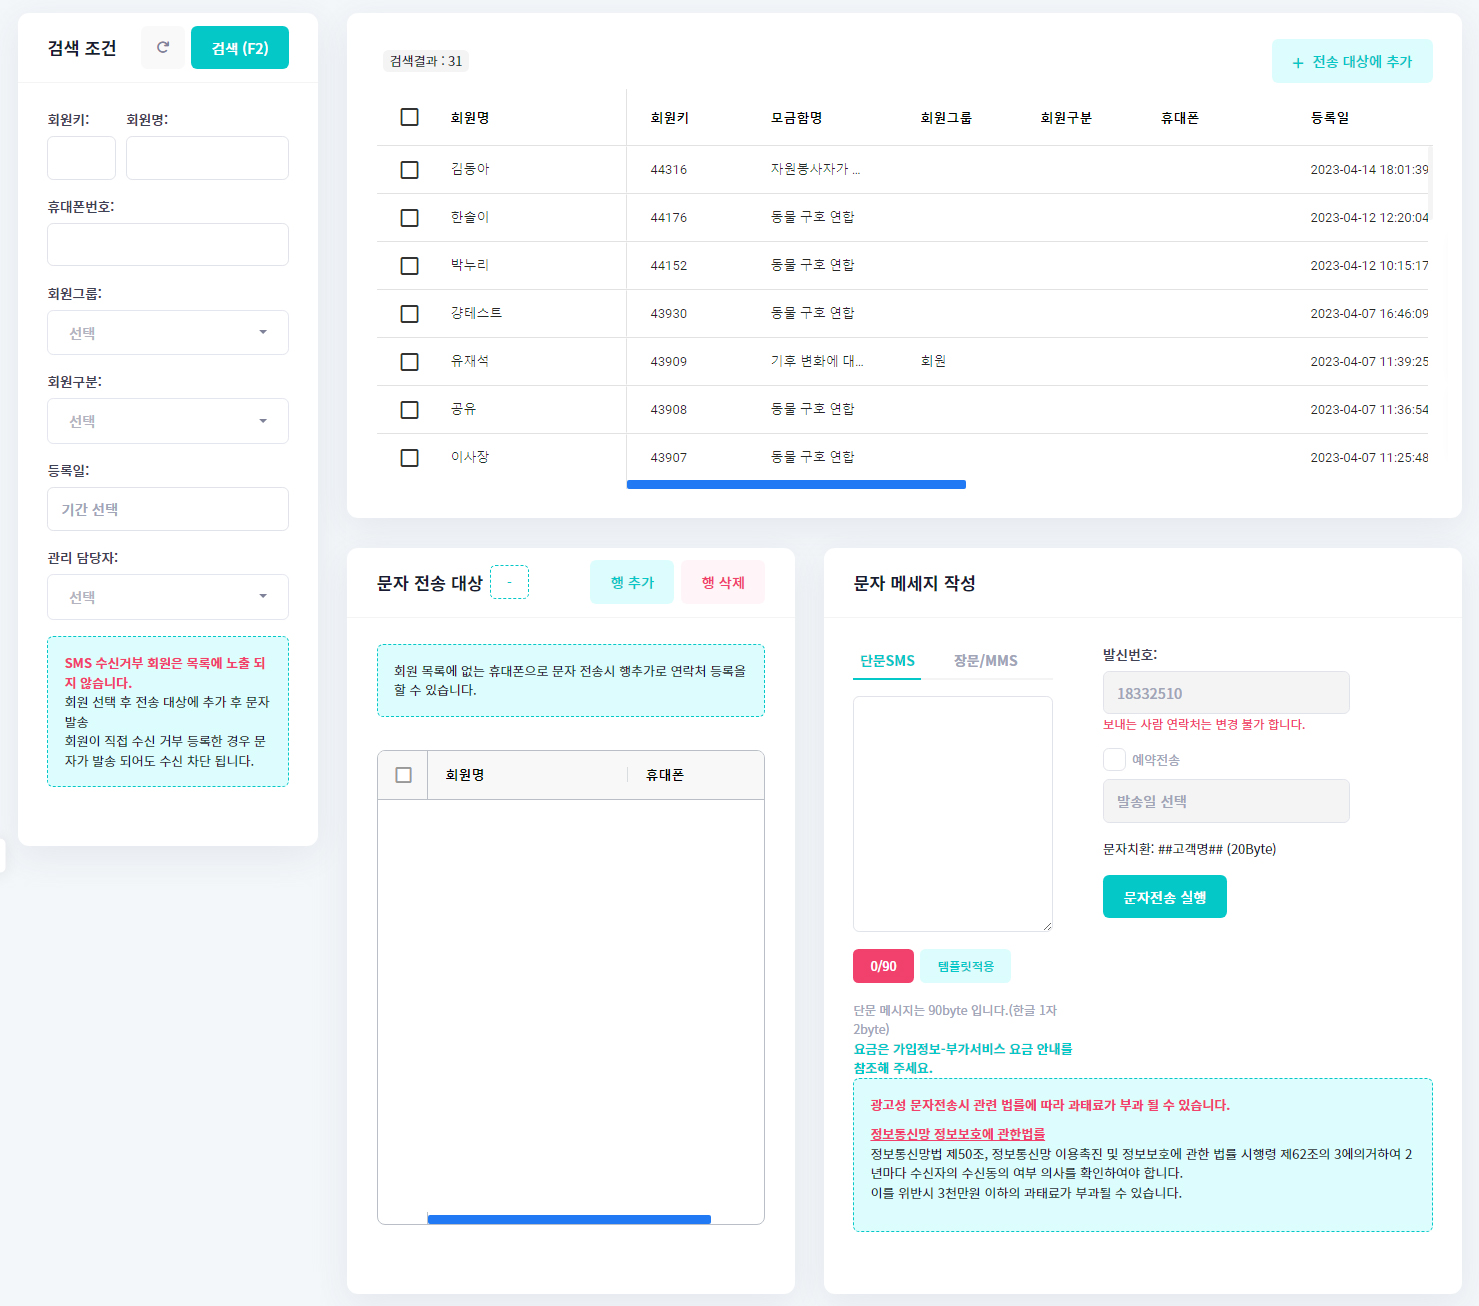Viewport: 1479px width, 1306px height.
Task: Click the member table horizontal scrollbar
Action: (796, 485)
